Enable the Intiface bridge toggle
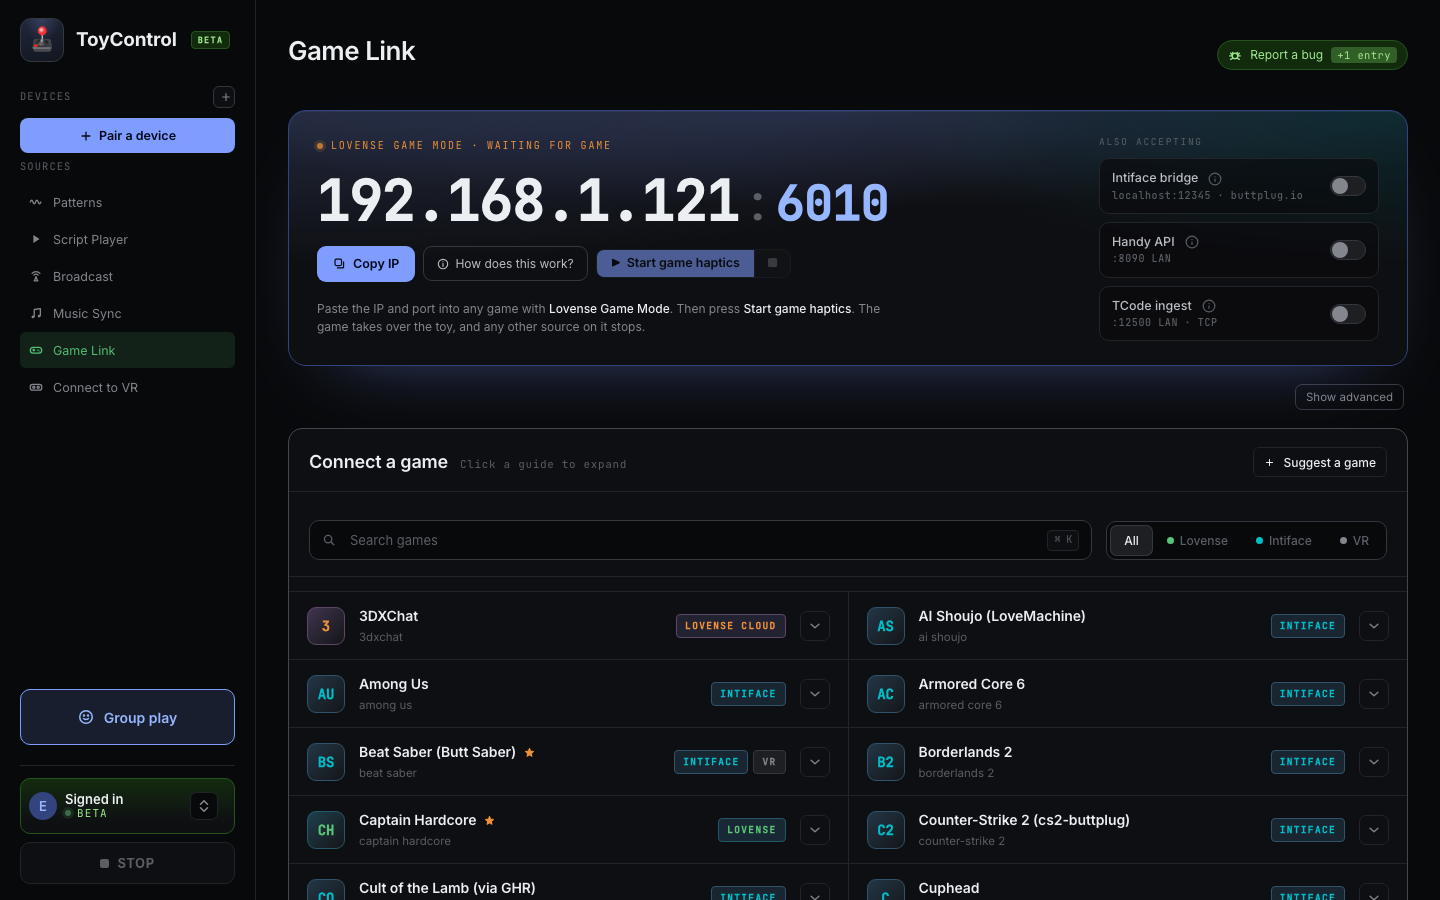Image resolution: width=1440 pixels, height=900 pixels. [x=1348, y=186]
